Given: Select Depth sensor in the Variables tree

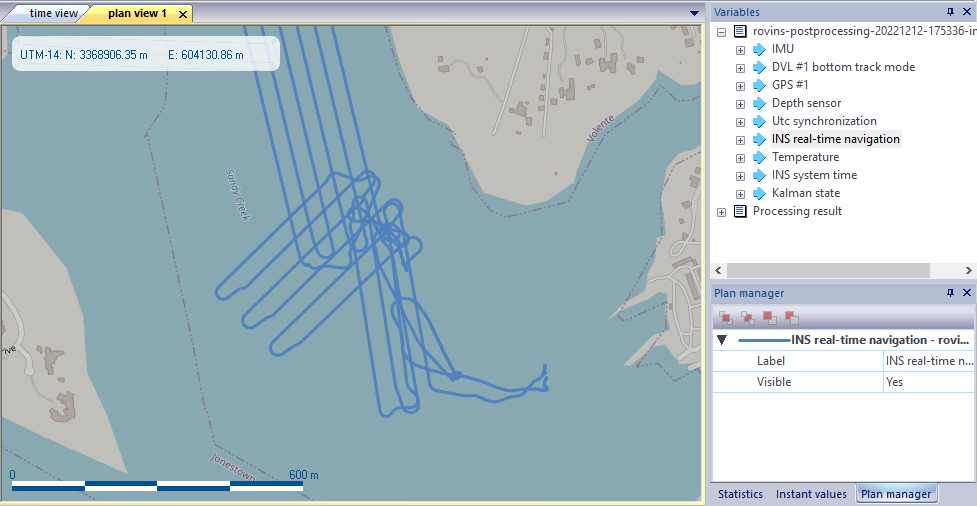Looking at the screenshot, I should pyautogui.click(x=806, y=103).
